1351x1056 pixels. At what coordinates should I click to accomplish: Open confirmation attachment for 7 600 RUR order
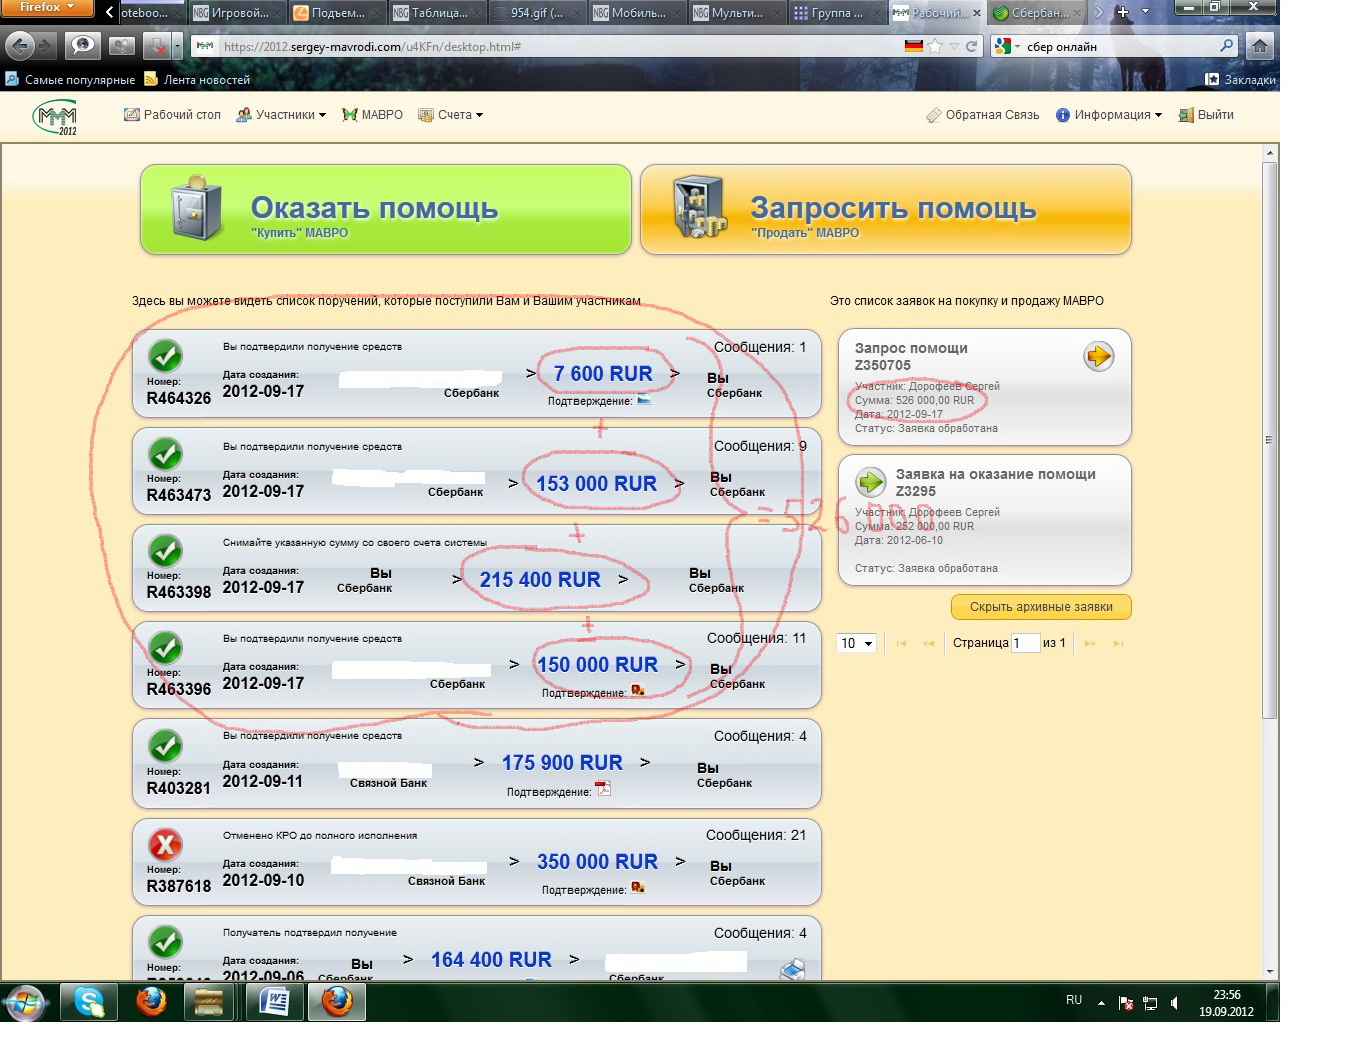pyautogui.click(x=643, y=400)
